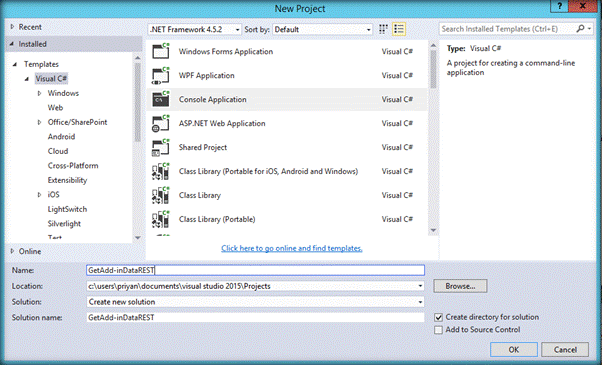Expand the Recent section

tap(12, 27)
